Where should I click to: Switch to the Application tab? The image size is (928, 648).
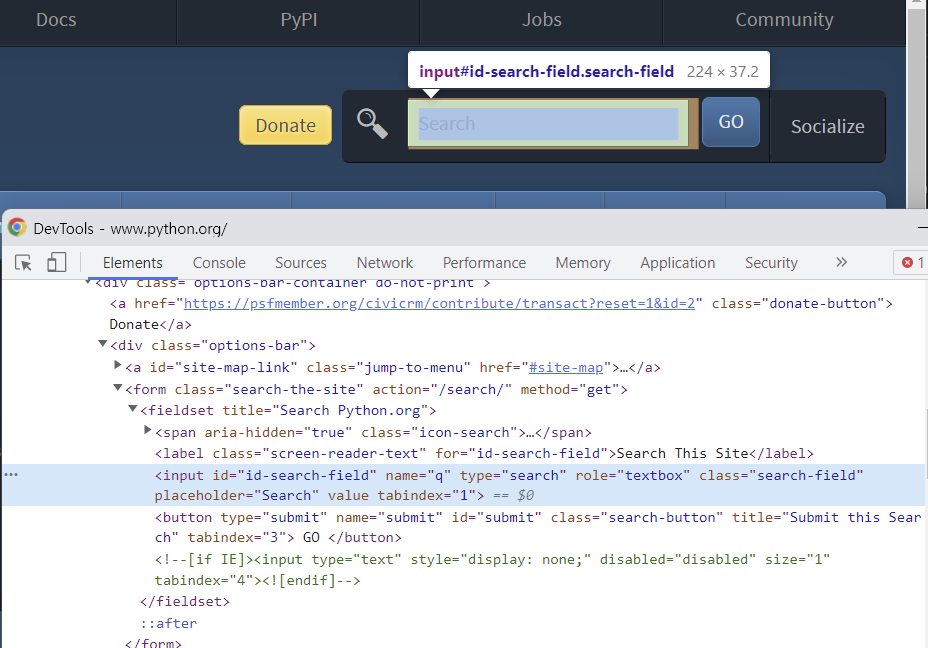(x=678, y=262)
